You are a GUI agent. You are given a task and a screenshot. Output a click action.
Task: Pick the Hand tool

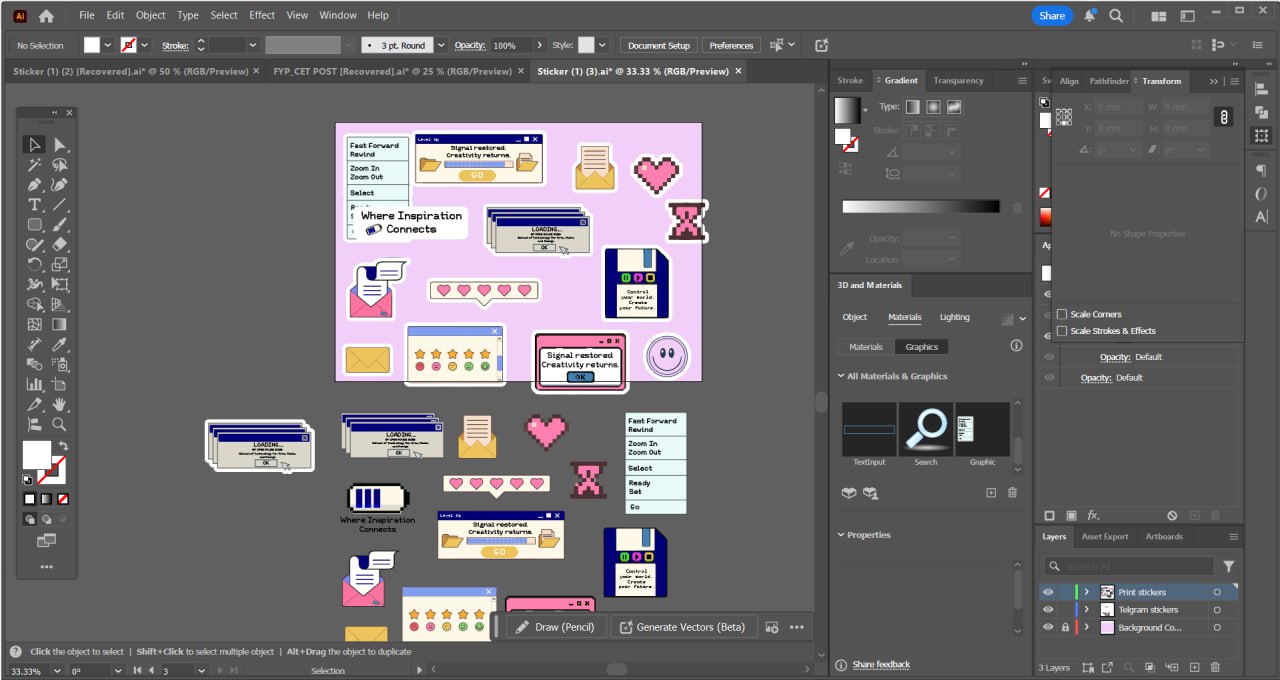[60, 404]
